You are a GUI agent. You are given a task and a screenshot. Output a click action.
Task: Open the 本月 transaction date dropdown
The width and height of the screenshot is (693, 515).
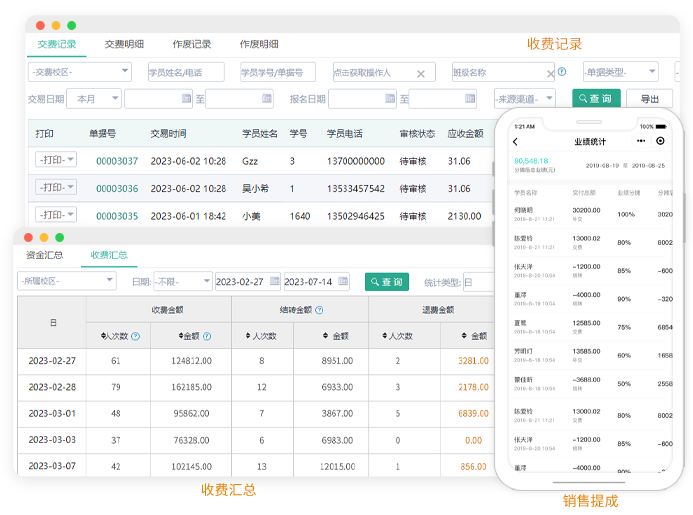95,99
